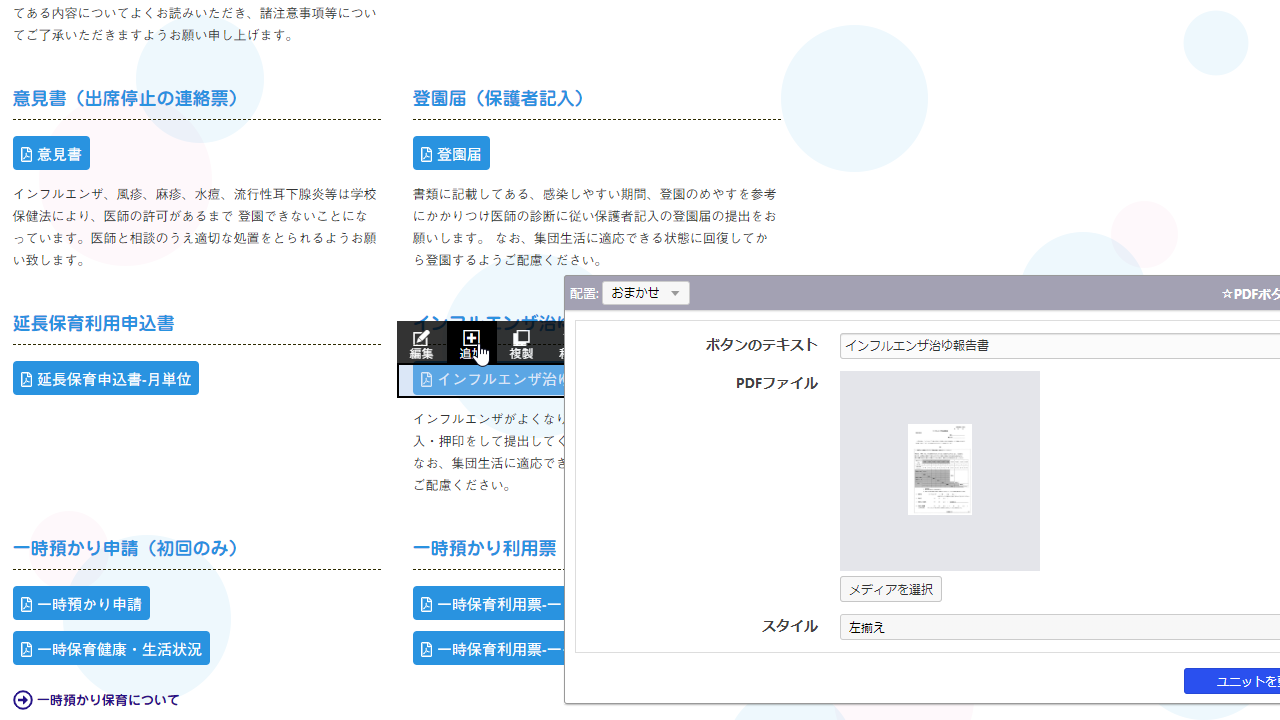Click the 複製 (duplicate) unit icon

point(521,344)
